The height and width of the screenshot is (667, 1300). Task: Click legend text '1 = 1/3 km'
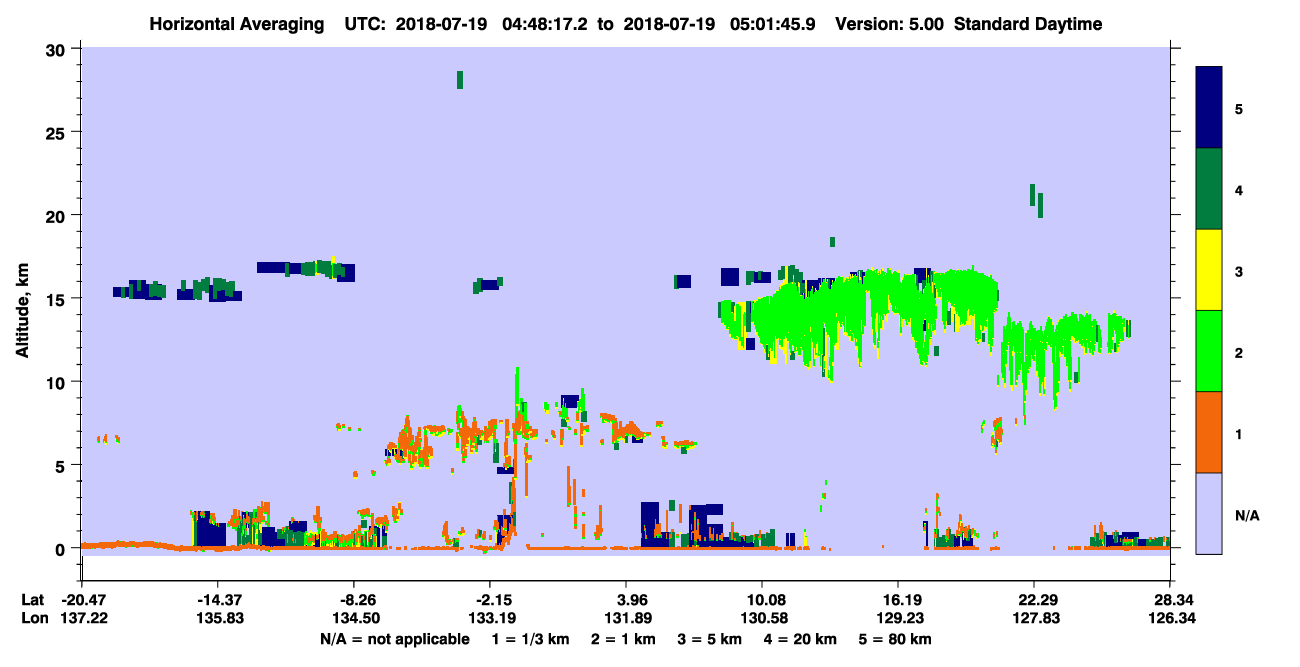click(x=528, y=638)
